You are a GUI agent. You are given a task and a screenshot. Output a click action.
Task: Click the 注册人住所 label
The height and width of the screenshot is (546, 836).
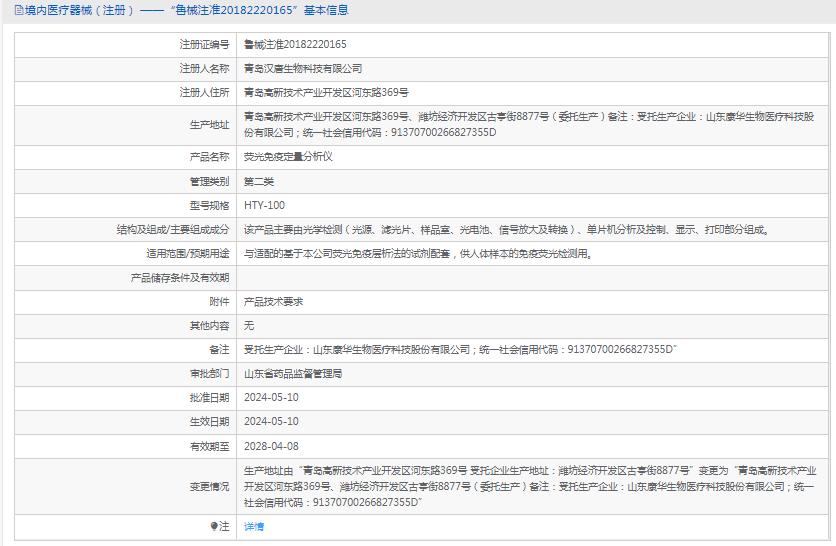click(x=204, y=93)
